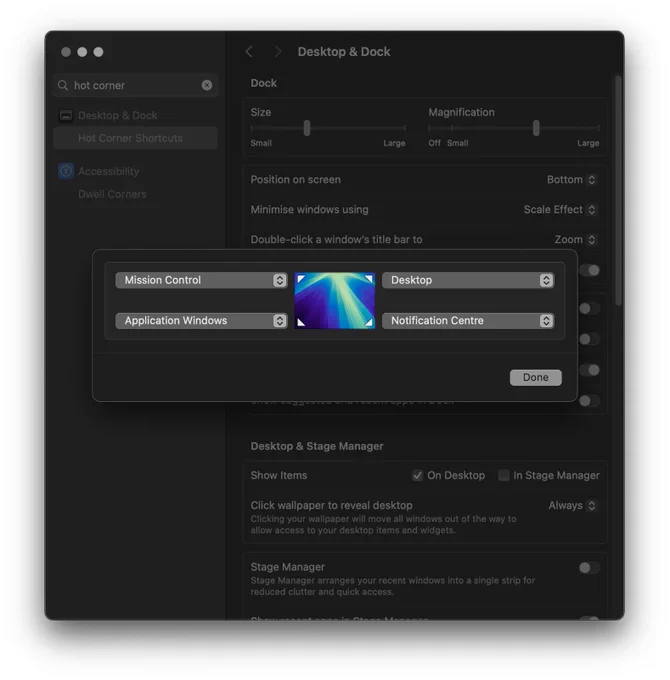Change double-click title bar Zoom option
Image resolution: width=670 pixels, height=680 pixels.
[x=575, y=240]
